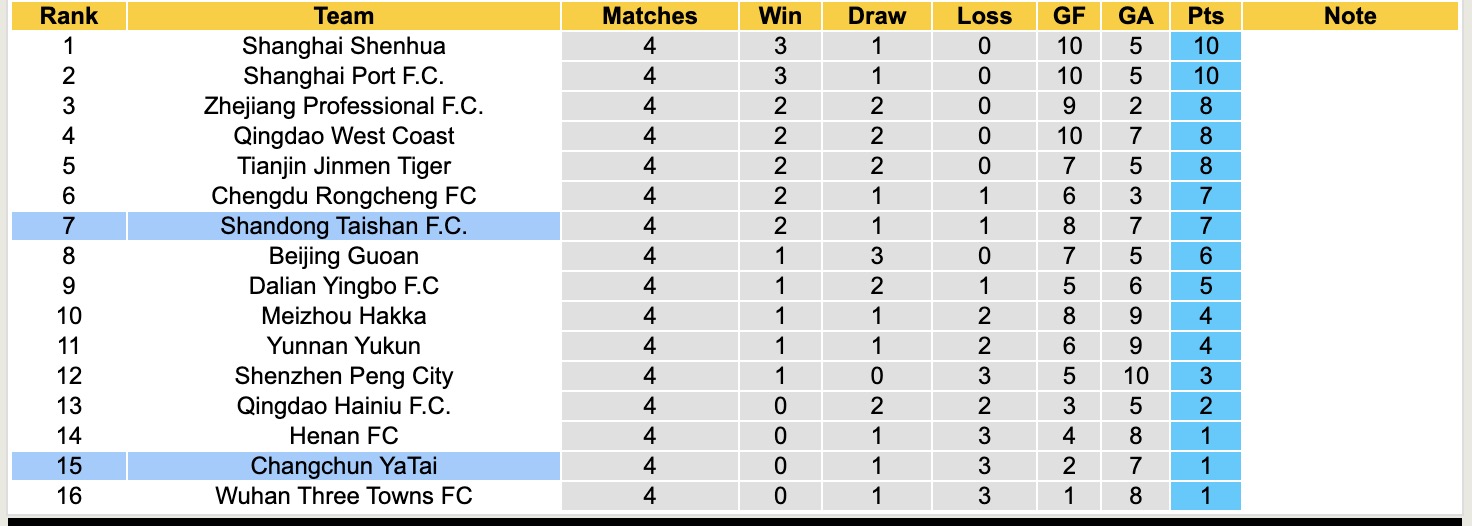Sort by the Pts column header
Image resolution: width=1472 pixels, height=526 pixels.
(x=1206, y=16)
